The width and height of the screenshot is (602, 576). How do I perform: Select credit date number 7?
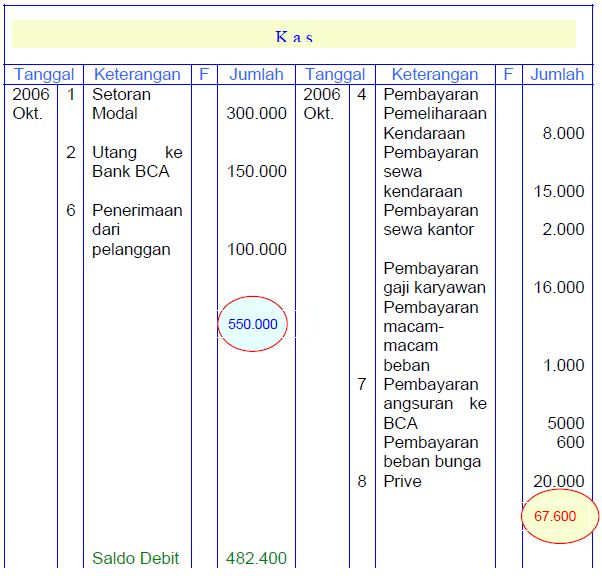point(362,384)
